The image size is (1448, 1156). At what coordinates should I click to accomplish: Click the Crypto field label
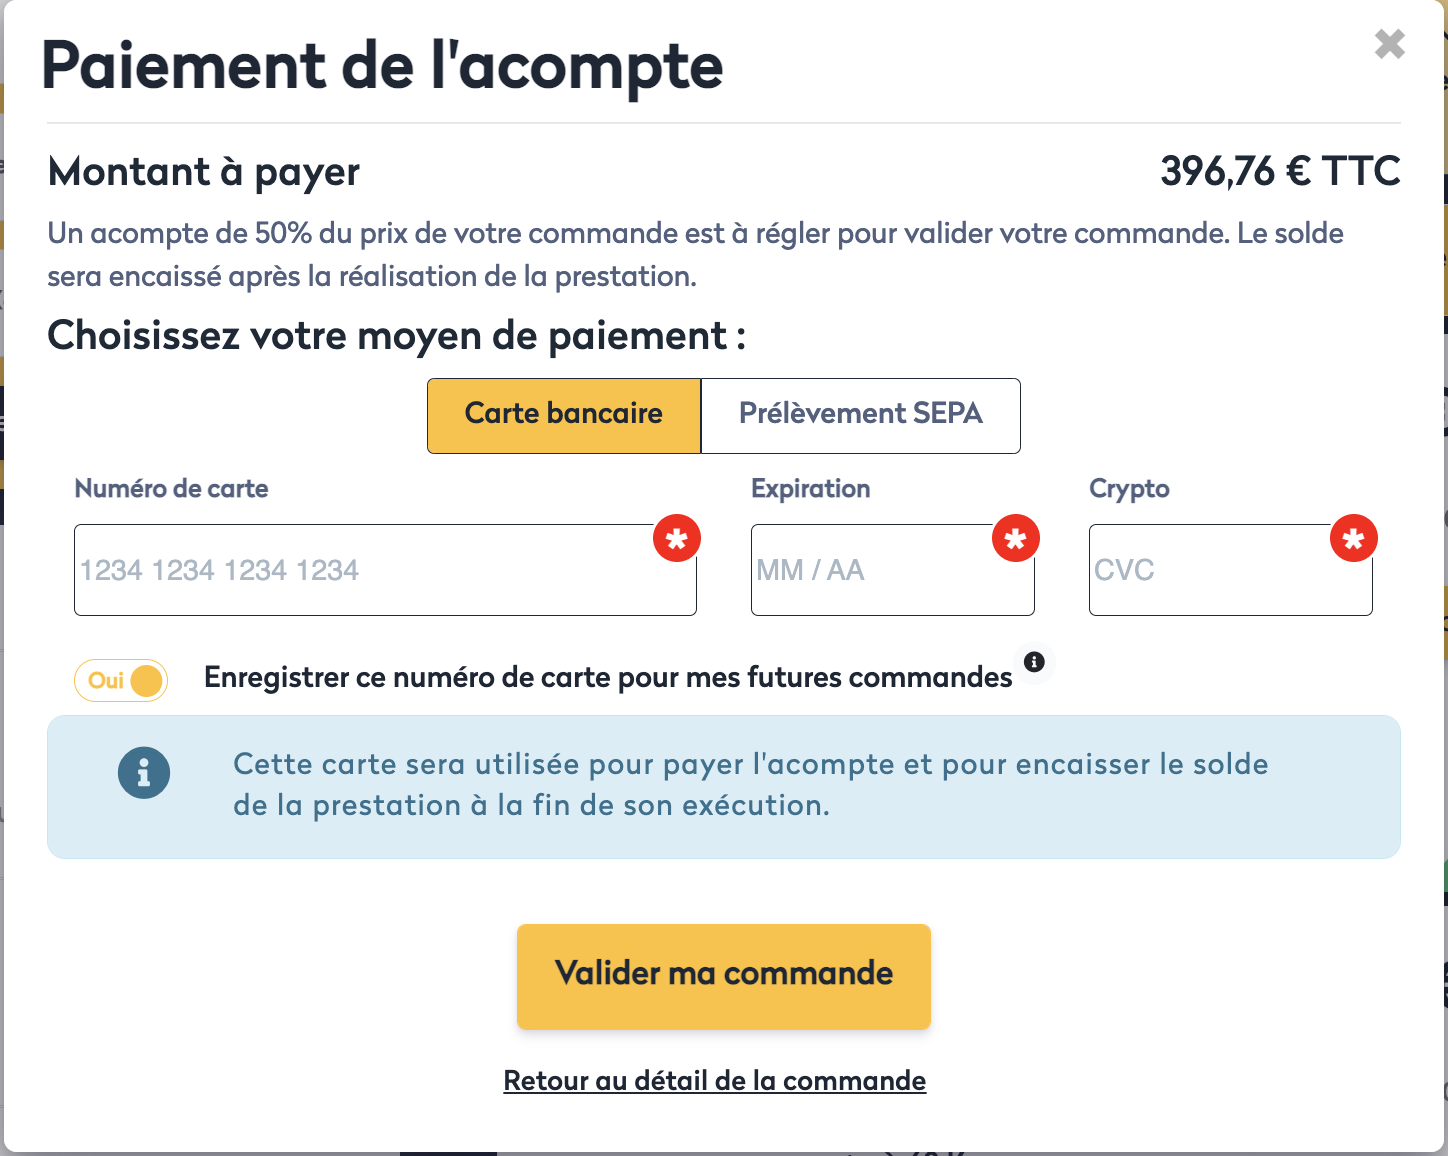click(x=1129, y=489)
